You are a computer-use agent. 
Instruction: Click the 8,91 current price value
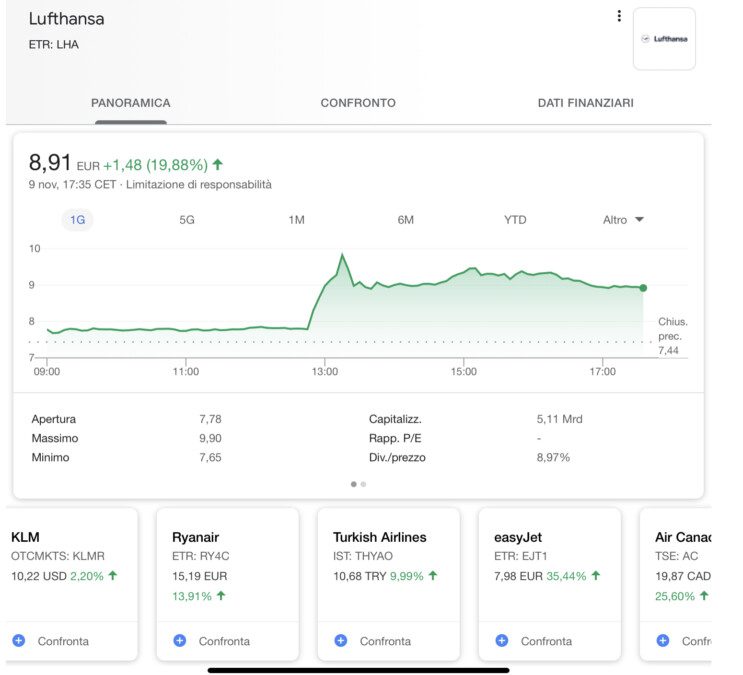(x=50, y=163)
